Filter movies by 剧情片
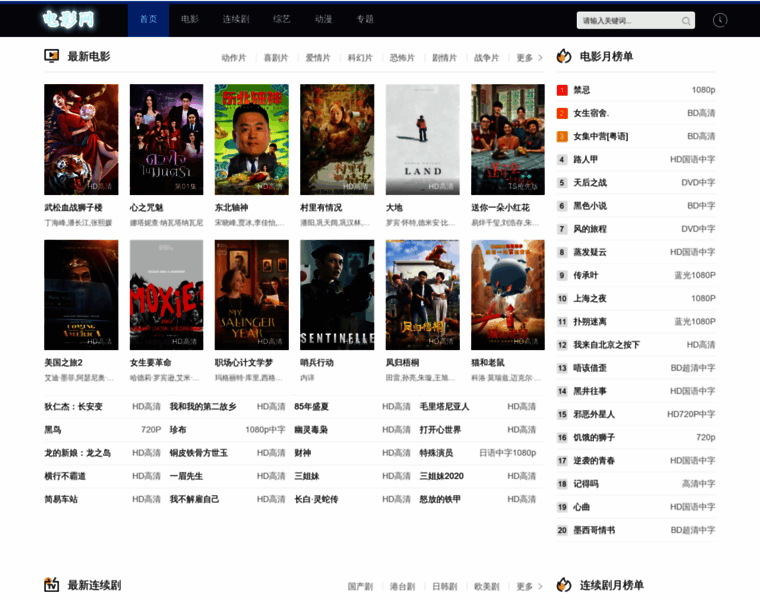This screenshot has height=600, width=760. 444,58
